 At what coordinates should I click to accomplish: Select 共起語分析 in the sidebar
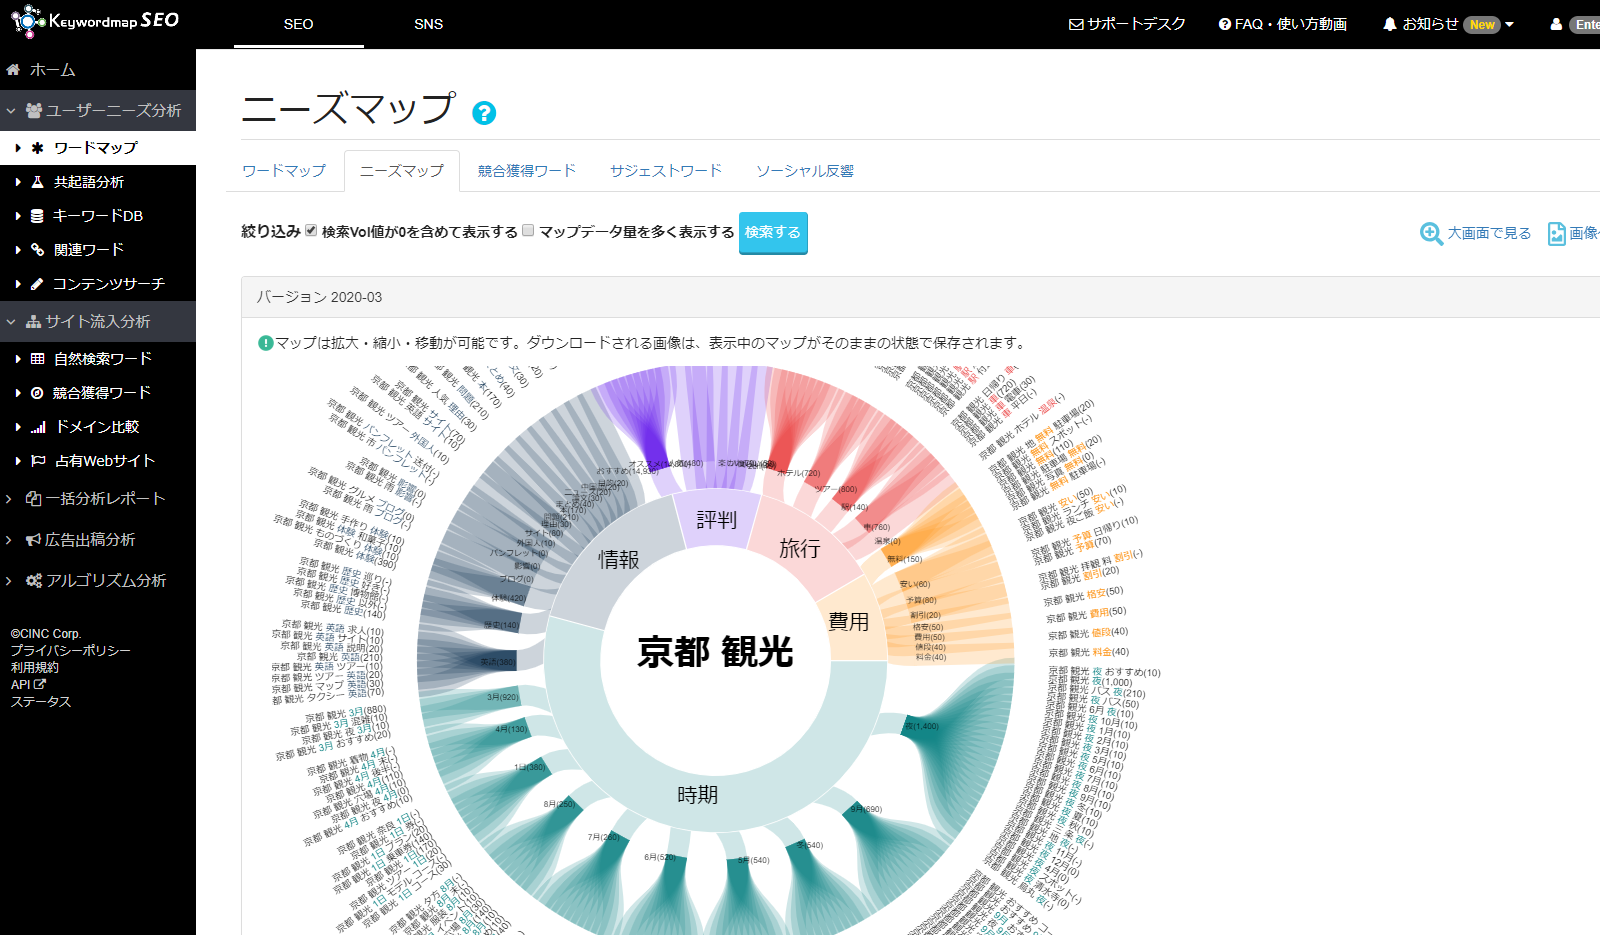(x=89, y=182)
